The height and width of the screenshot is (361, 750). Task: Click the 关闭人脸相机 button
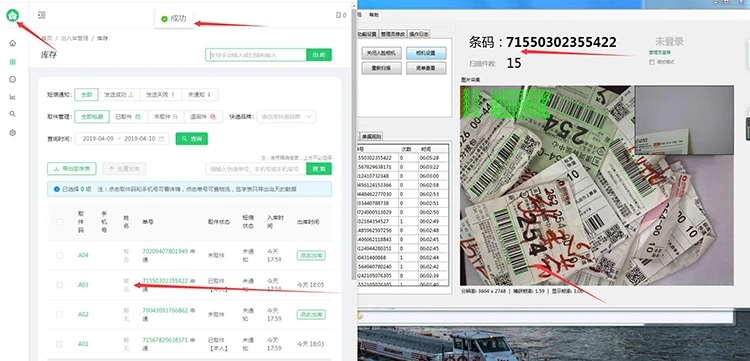381,53
